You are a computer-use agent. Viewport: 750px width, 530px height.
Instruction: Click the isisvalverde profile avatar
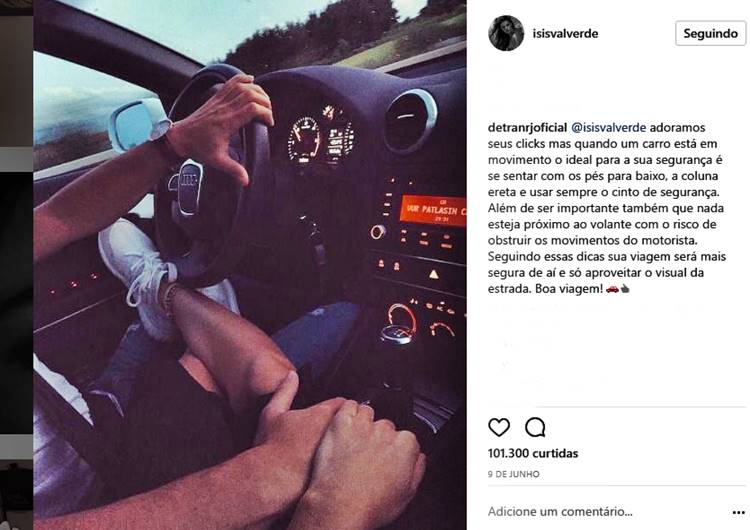(506, 33)
